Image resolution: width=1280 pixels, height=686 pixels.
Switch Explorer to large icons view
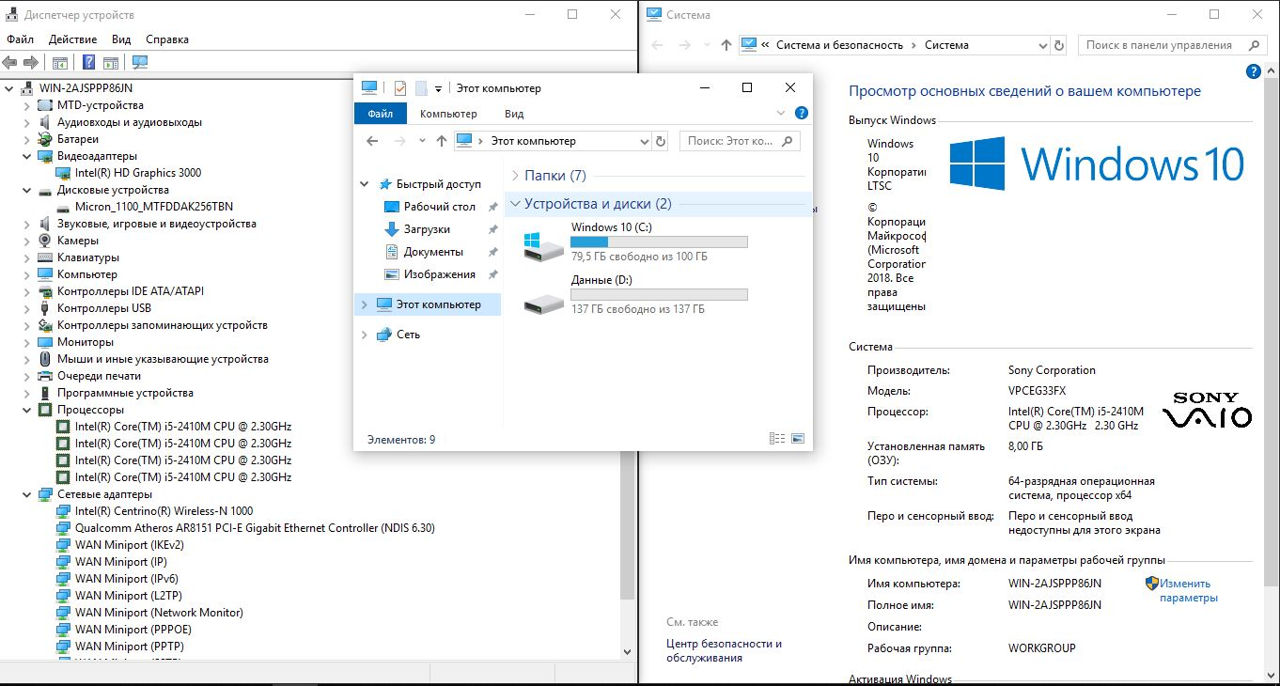click(x=797, y=439)
